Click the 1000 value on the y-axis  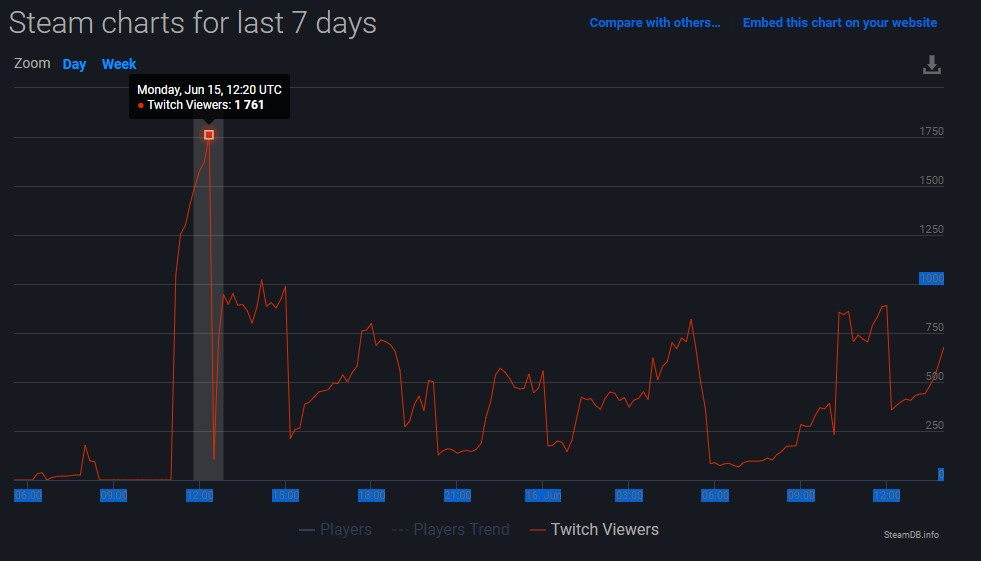click(x=931, y=279)
